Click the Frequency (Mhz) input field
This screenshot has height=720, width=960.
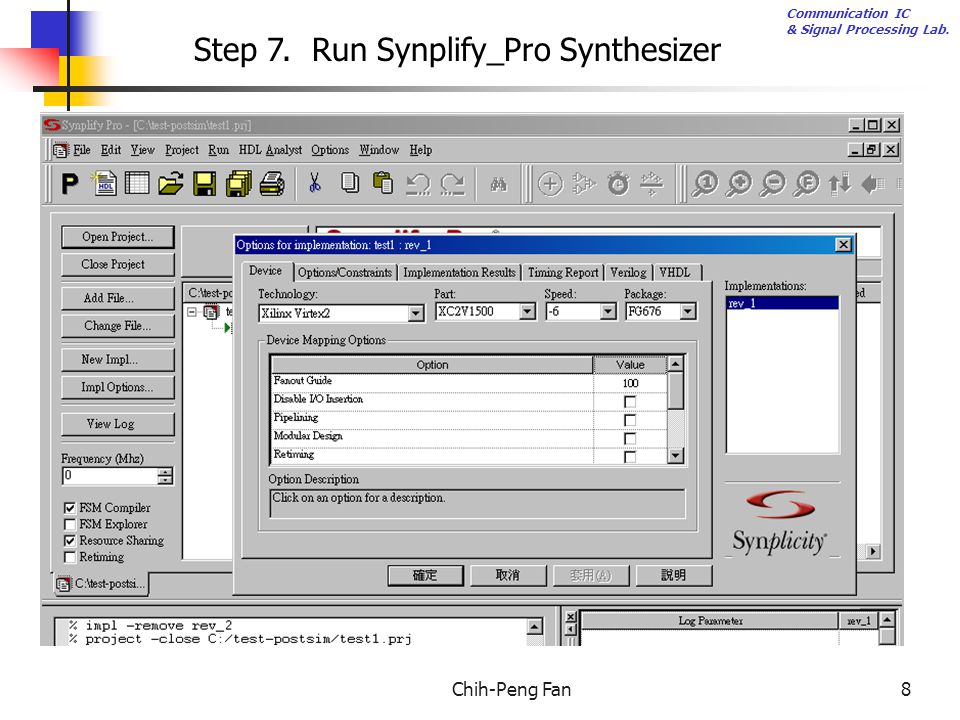110,476
